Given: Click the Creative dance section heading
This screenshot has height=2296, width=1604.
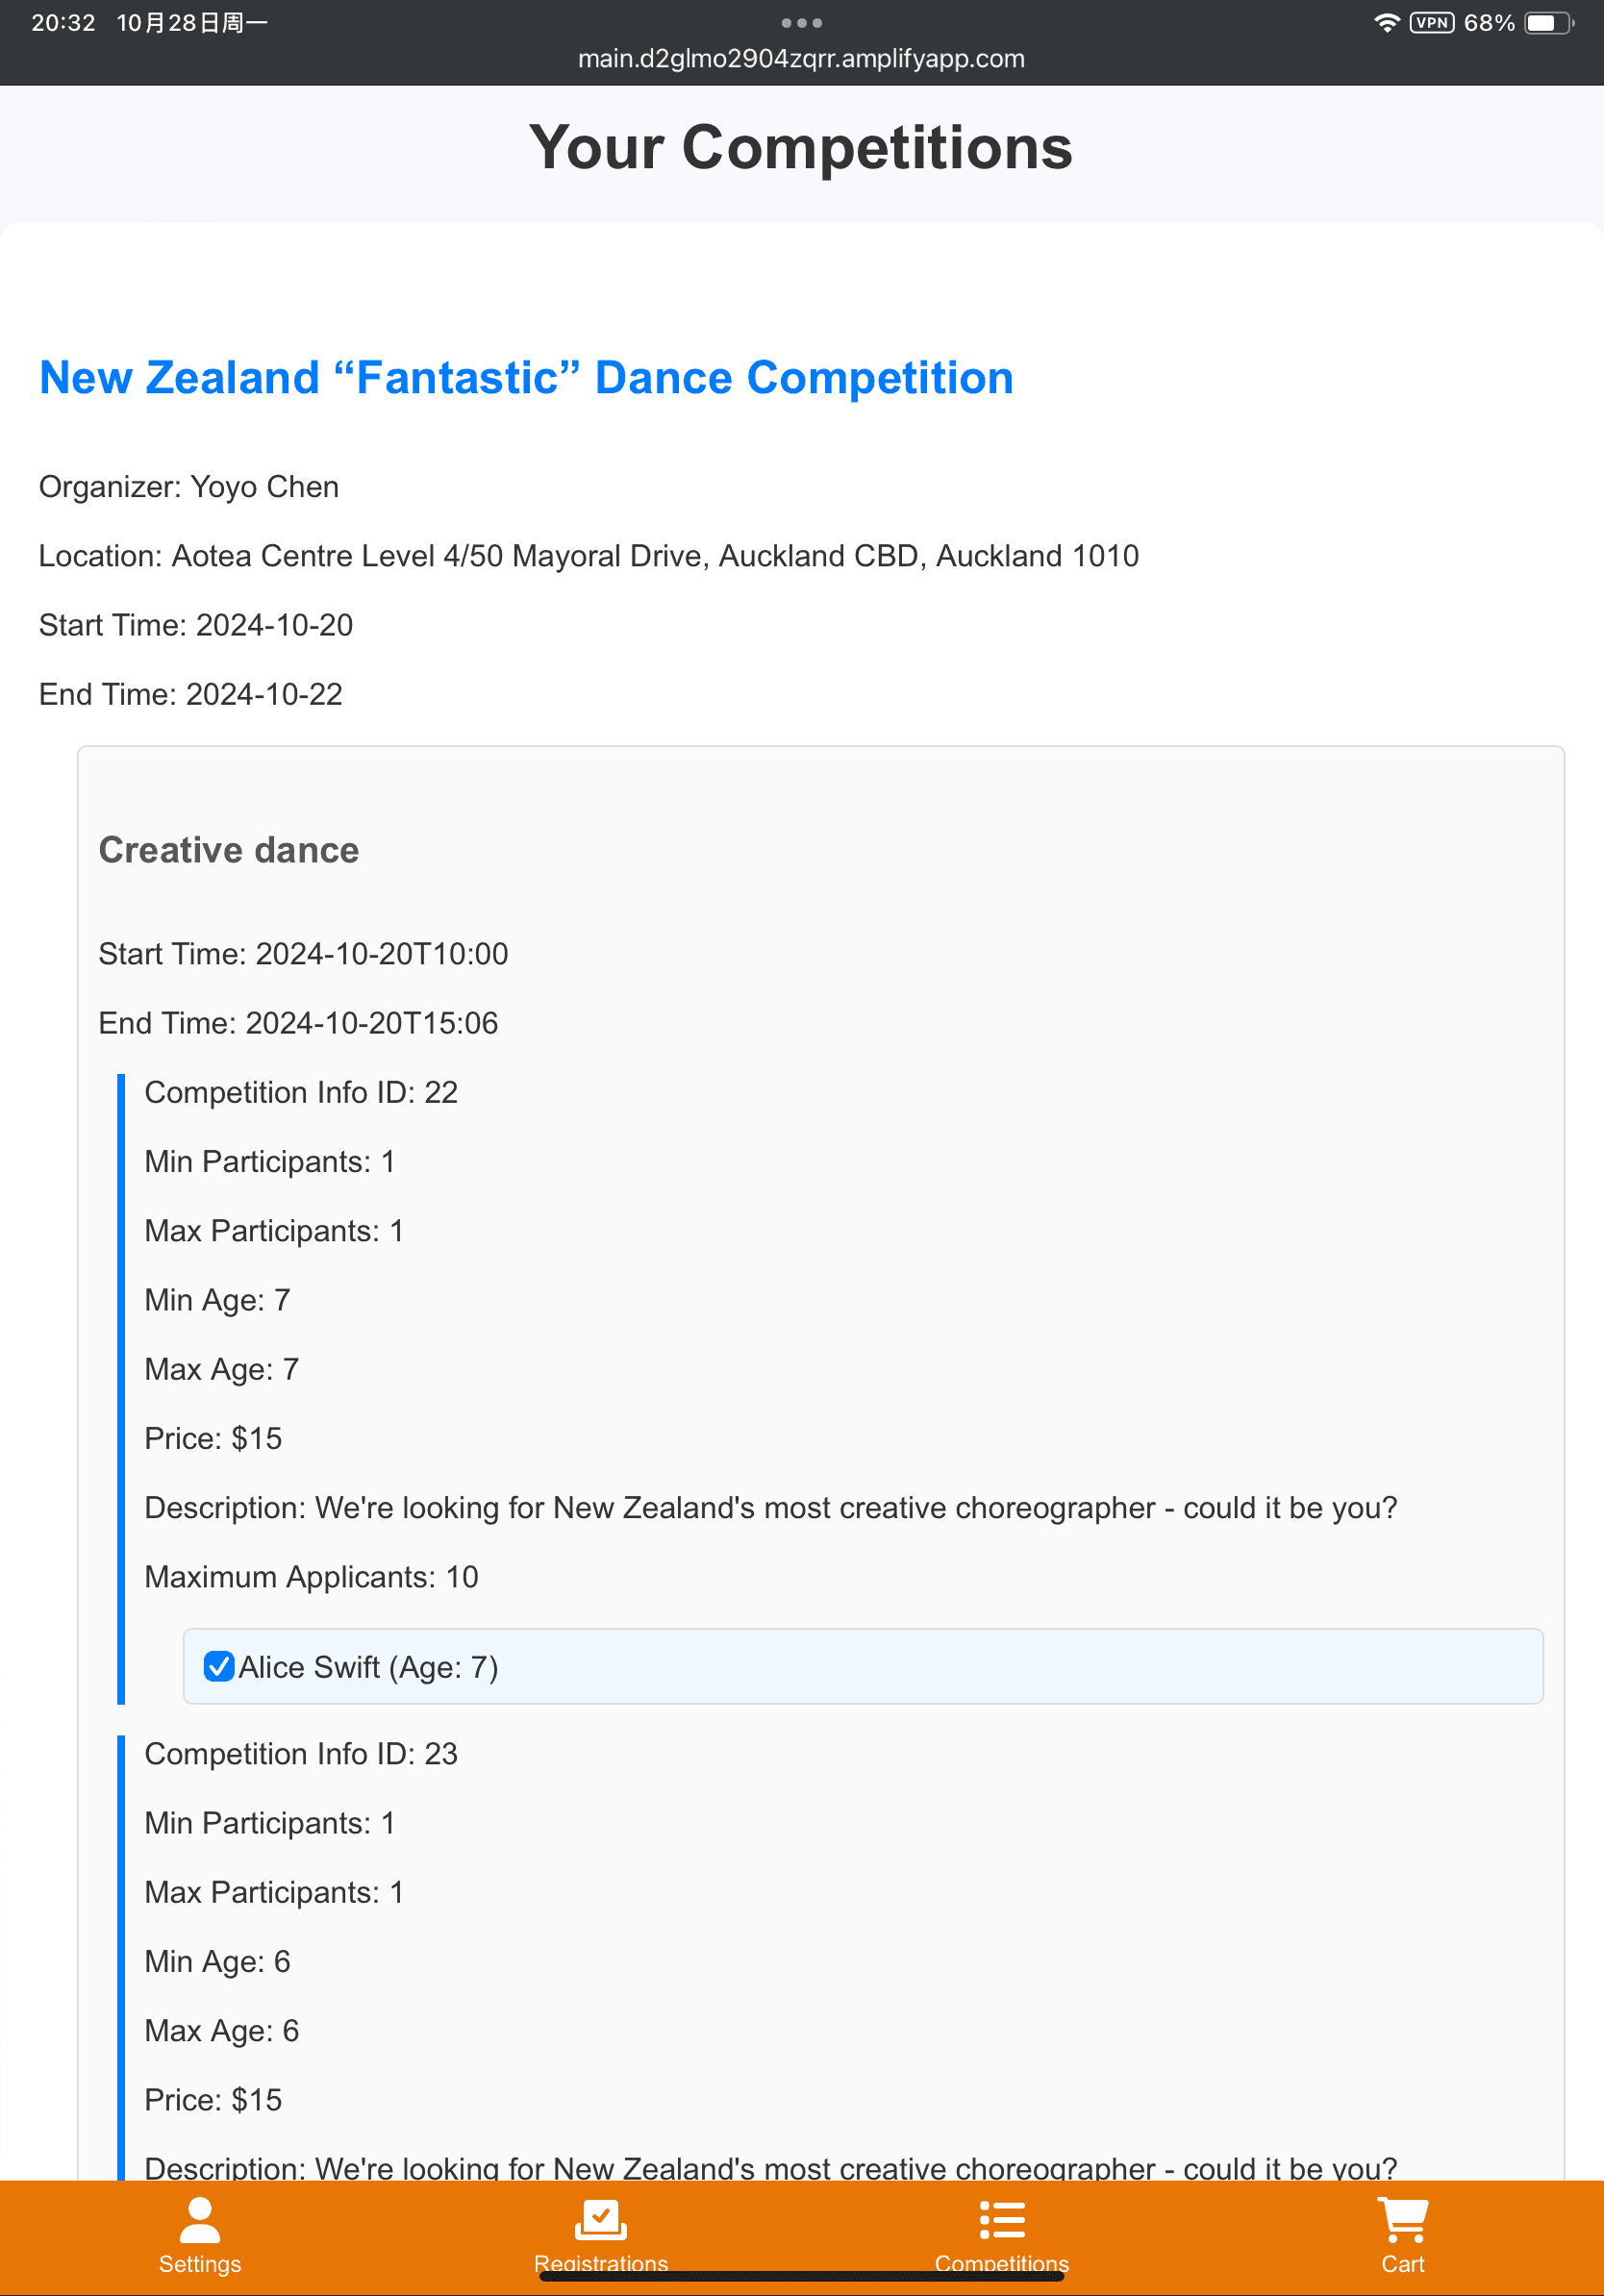Looking at the screenshot, I should pos(229,850).
